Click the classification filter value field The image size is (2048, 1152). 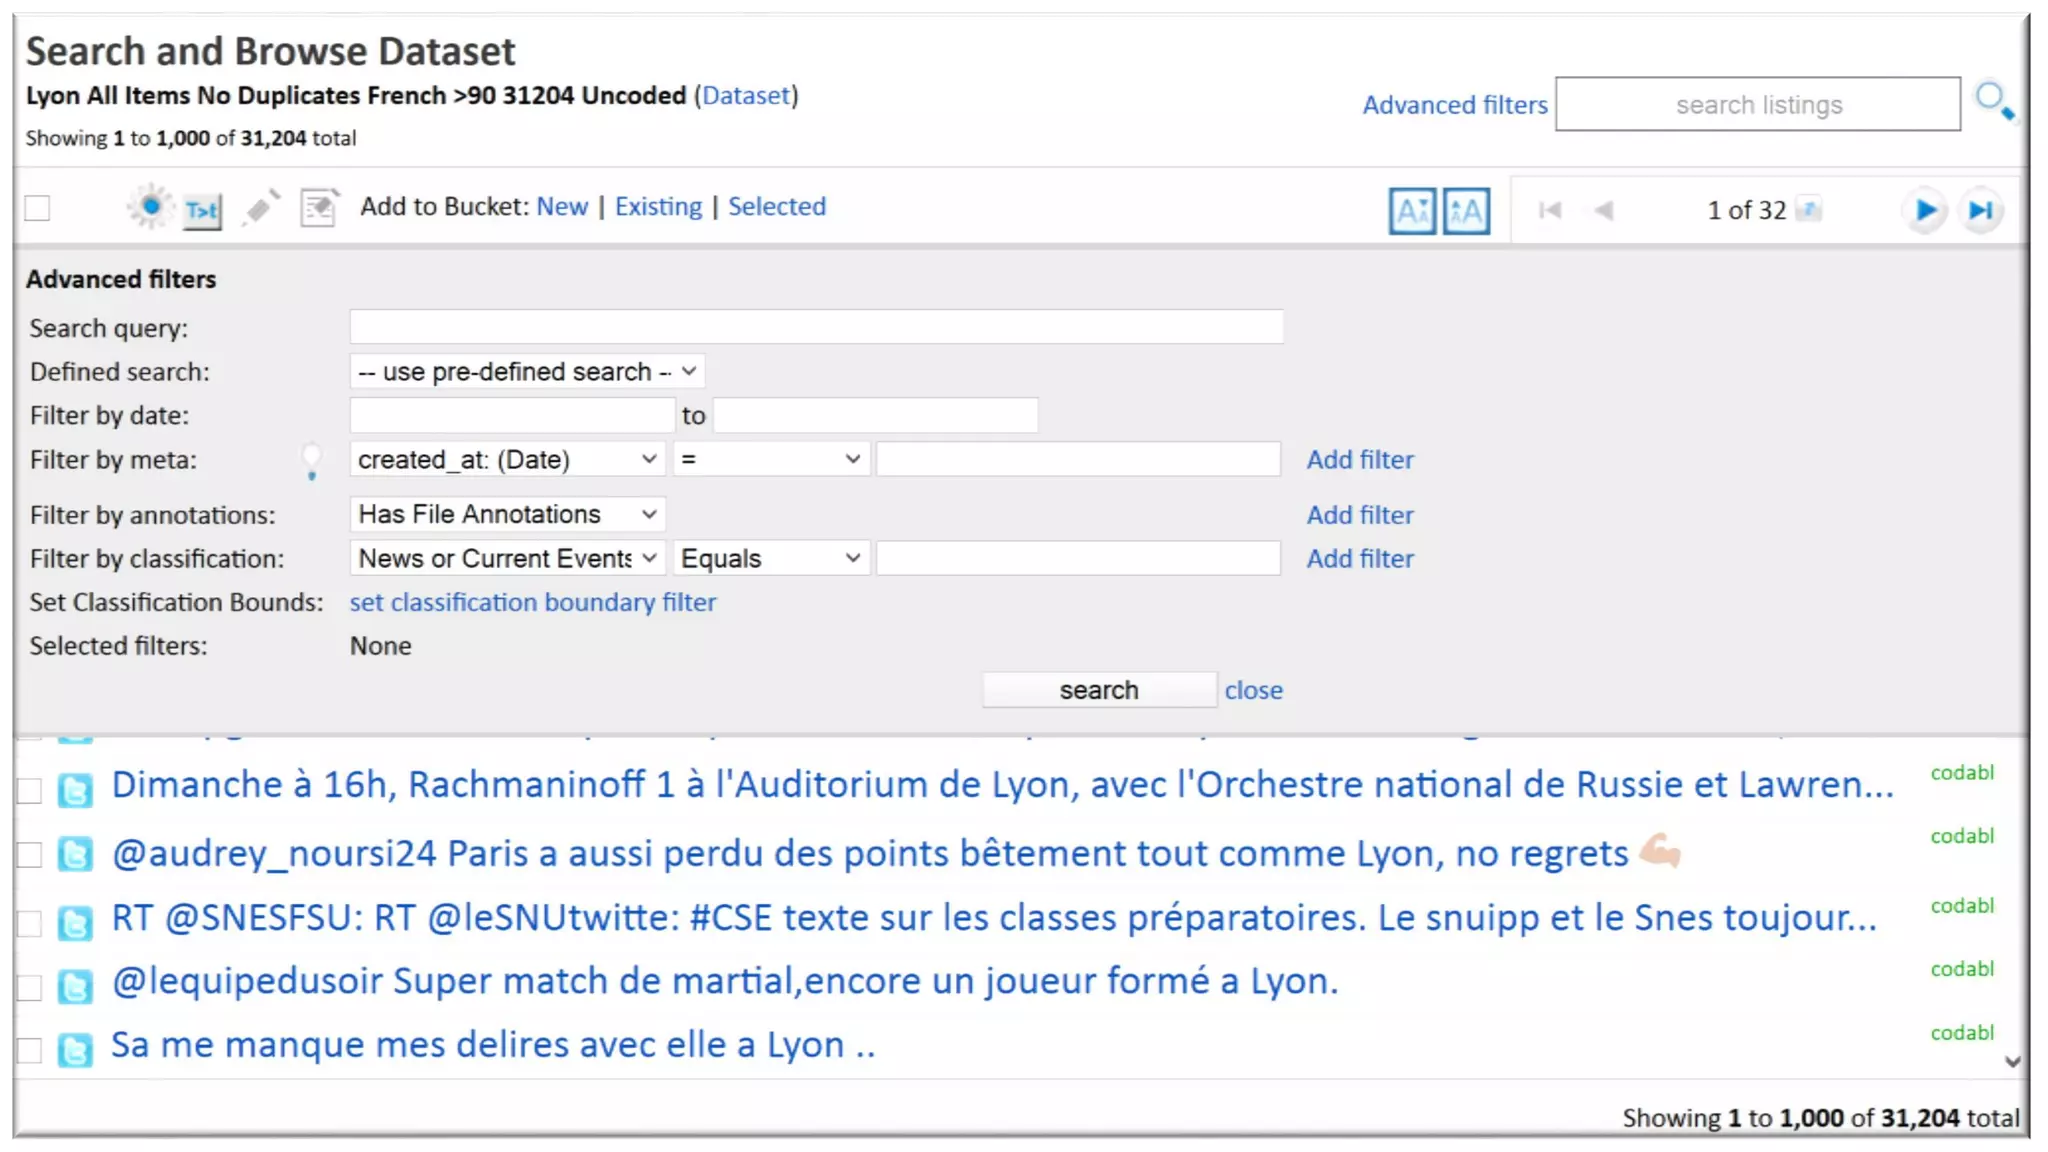(1078, 558)
